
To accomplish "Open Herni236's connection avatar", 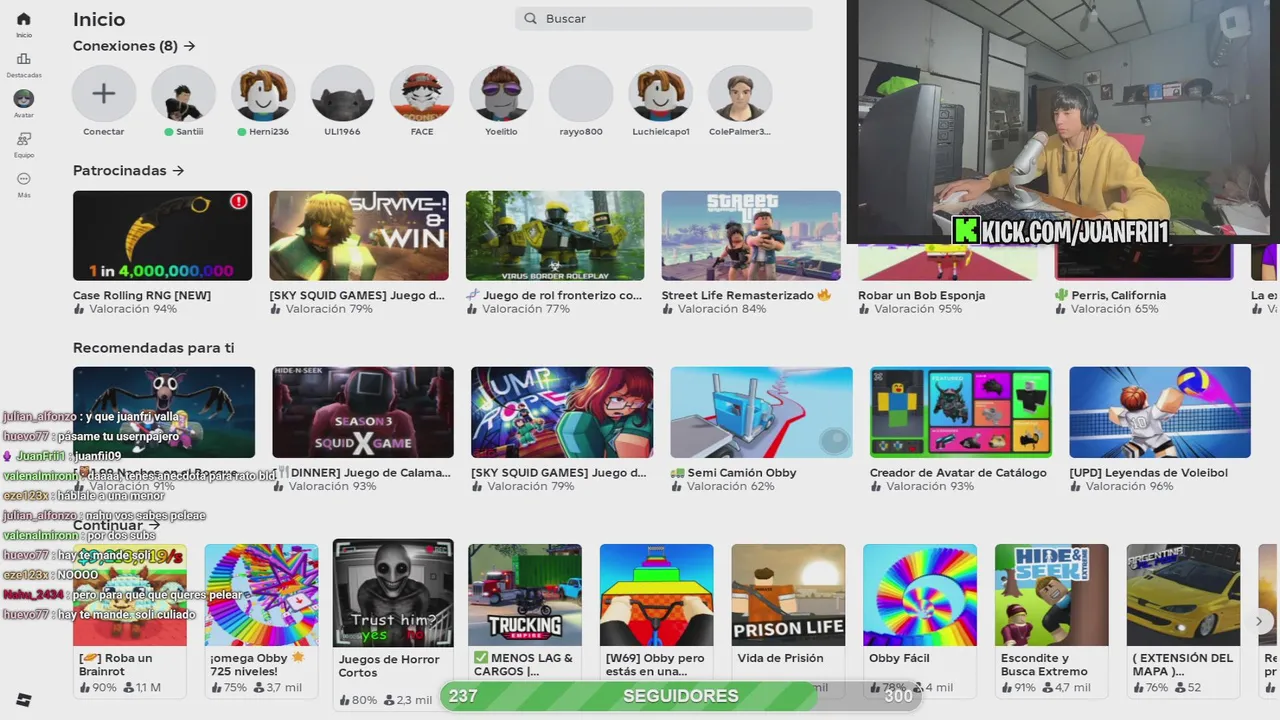I will coord(263,94).
